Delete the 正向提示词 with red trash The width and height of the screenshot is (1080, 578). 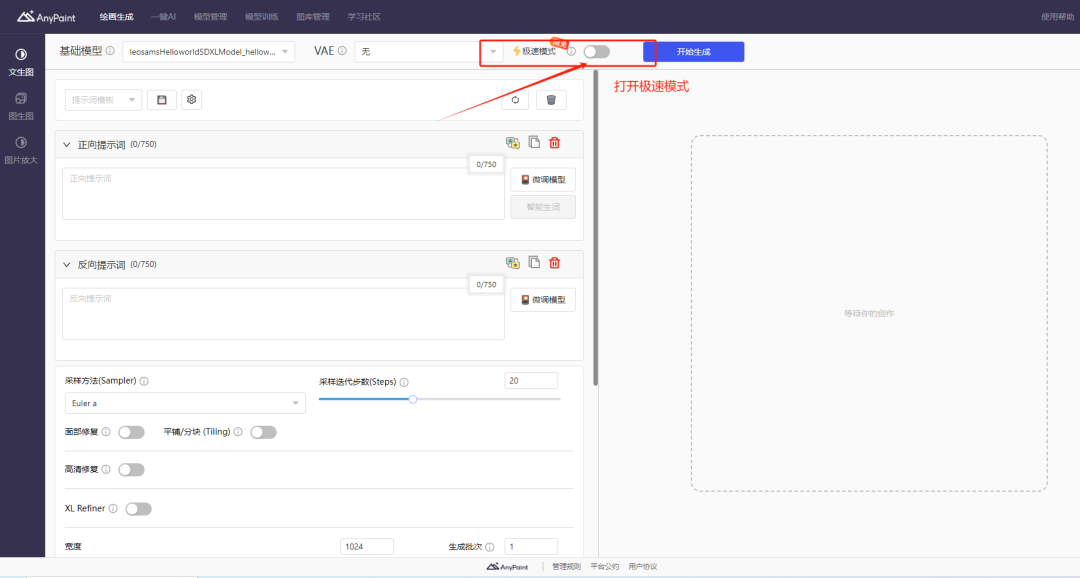[554, 143]
